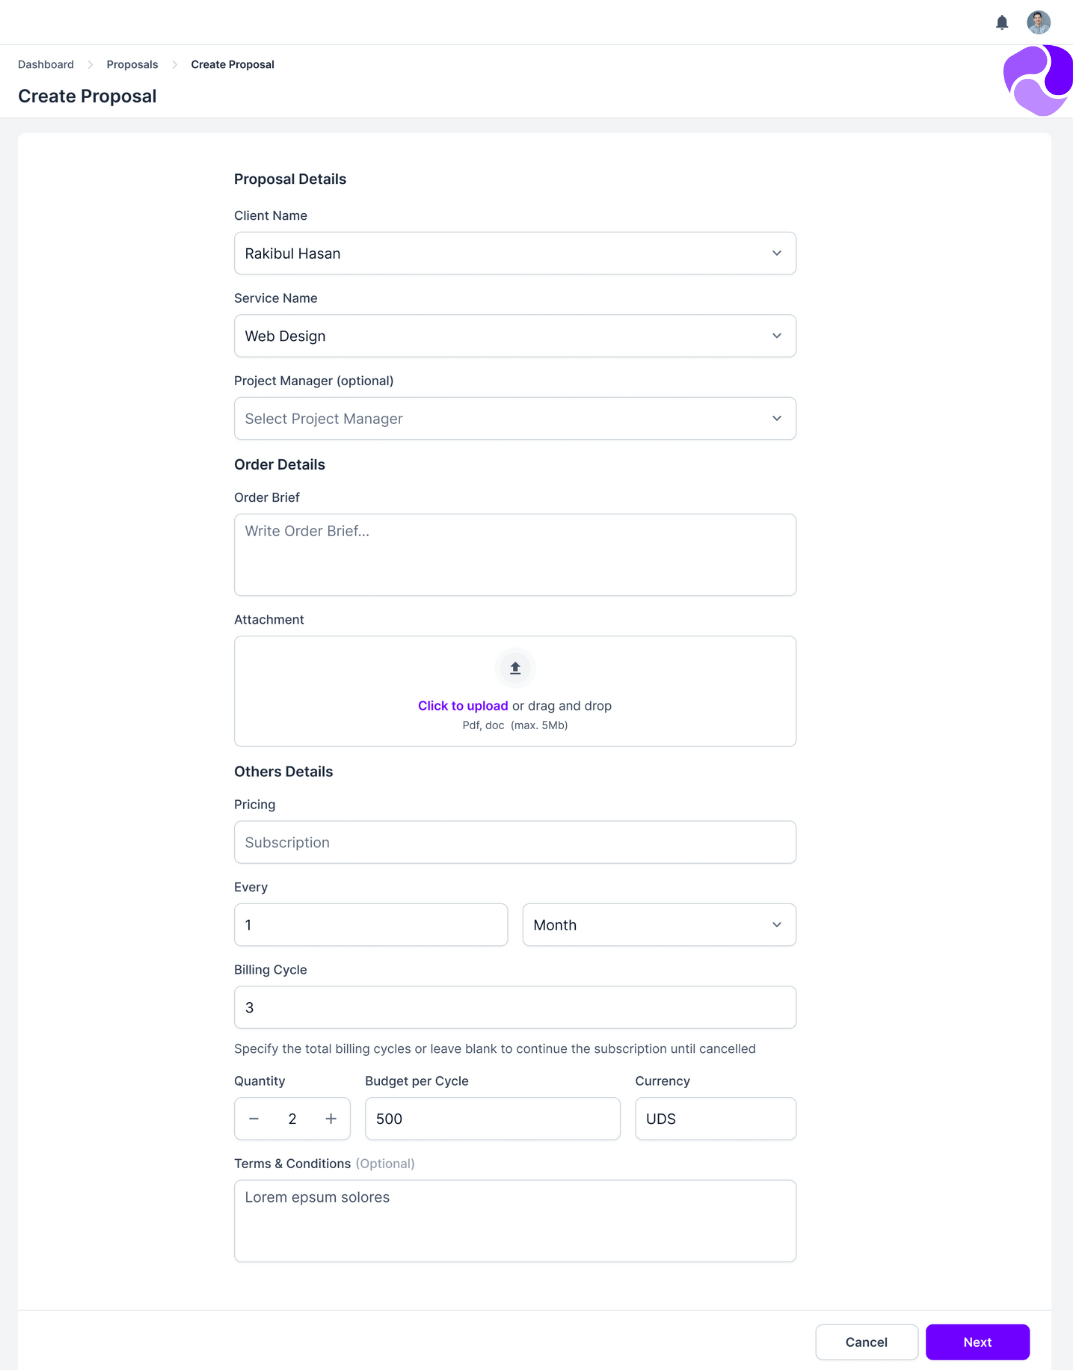The width and height of the screenshot is (1076, 1370).
Task: Click the Click to upload link
Action: click(x=462, y=705)
